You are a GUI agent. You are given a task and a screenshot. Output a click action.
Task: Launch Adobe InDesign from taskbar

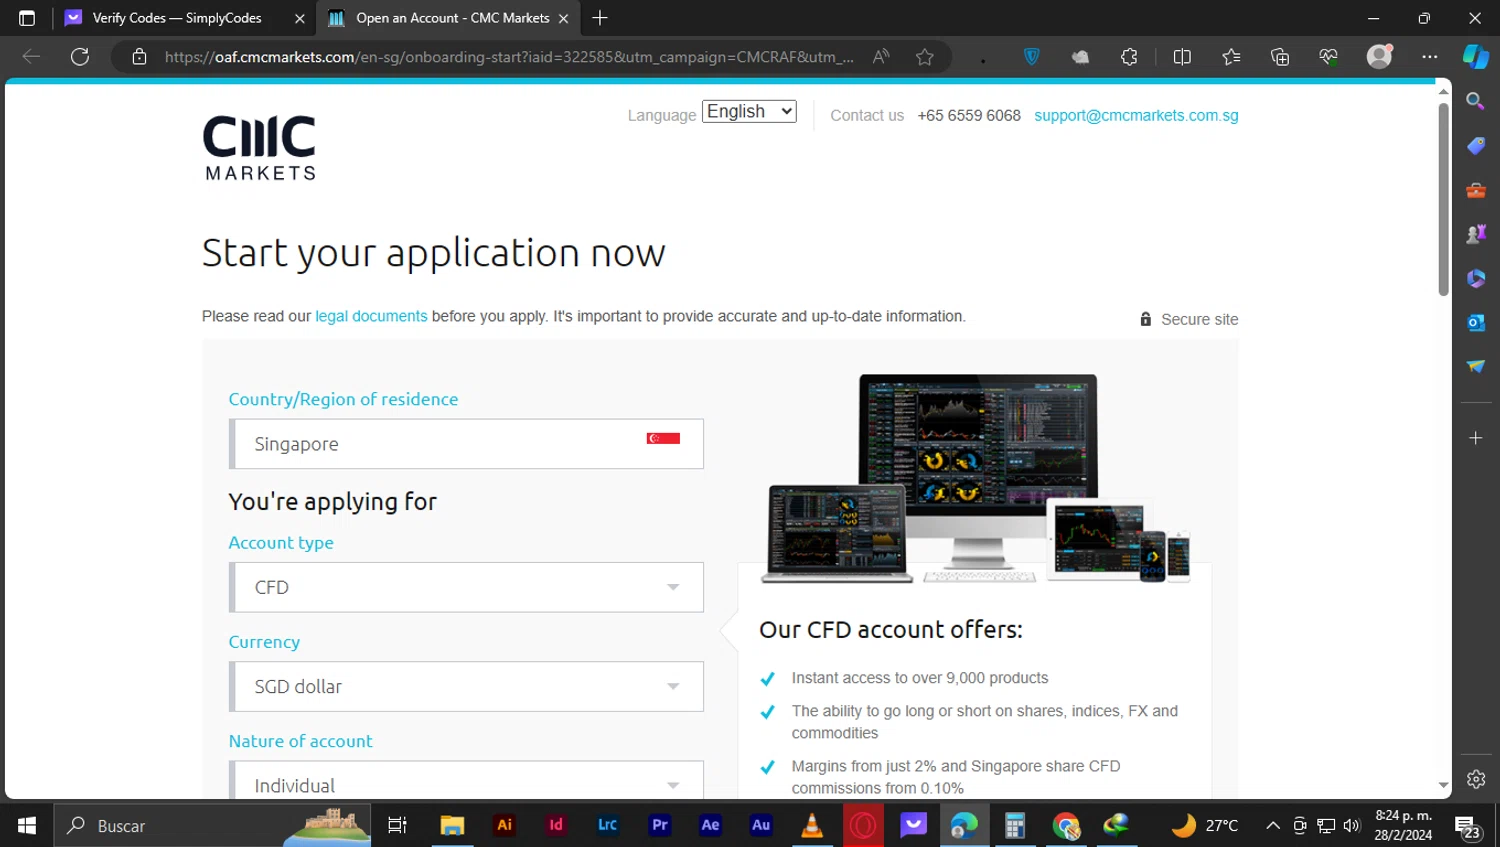[x=556, y=825]
